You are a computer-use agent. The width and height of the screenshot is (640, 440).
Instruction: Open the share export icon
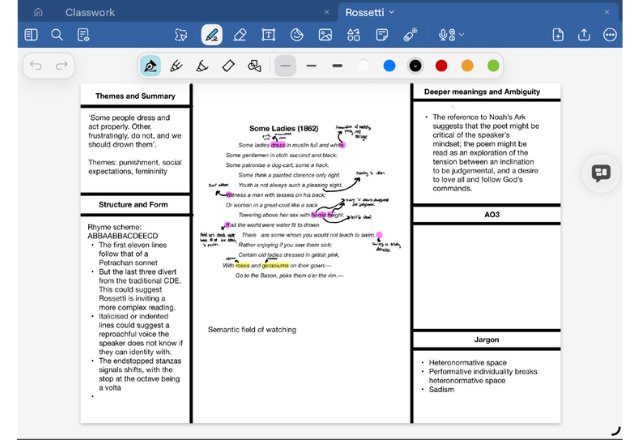click(x=584, y=35)
